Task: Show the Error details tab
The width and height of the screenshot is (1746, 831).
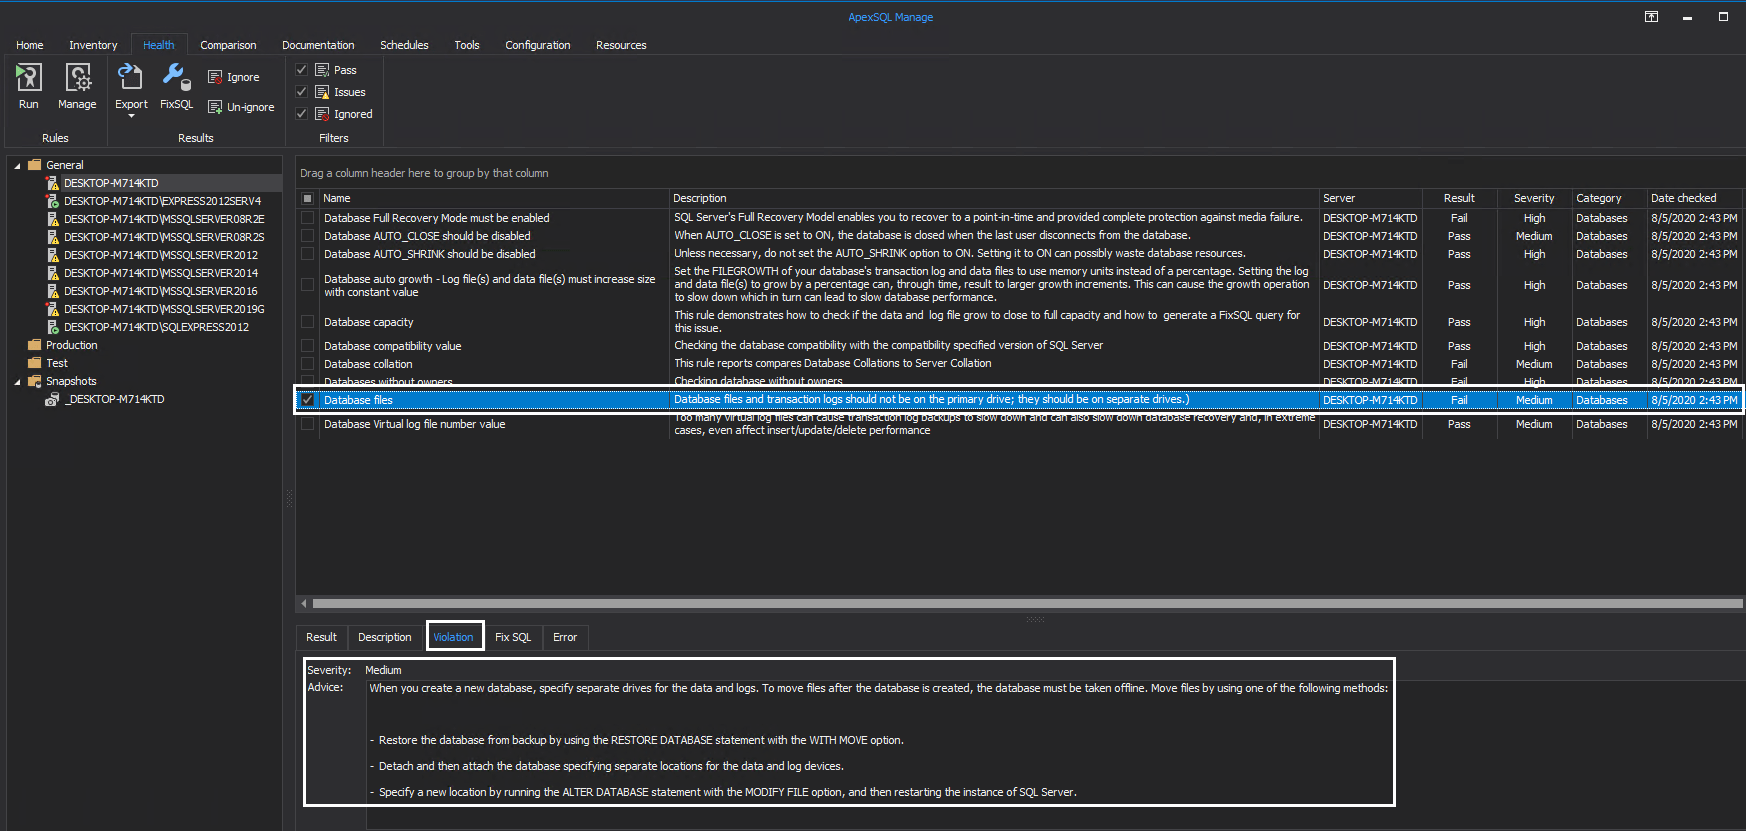Action: coord(565,637)
